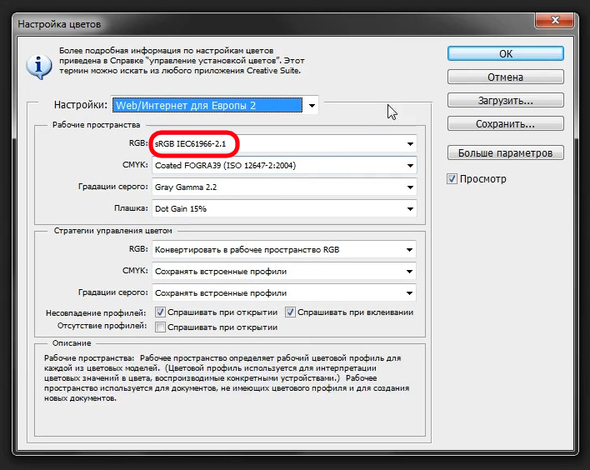
Task: Select the Web/Интернет для Европы 2 field
Action: click(208, 105)
